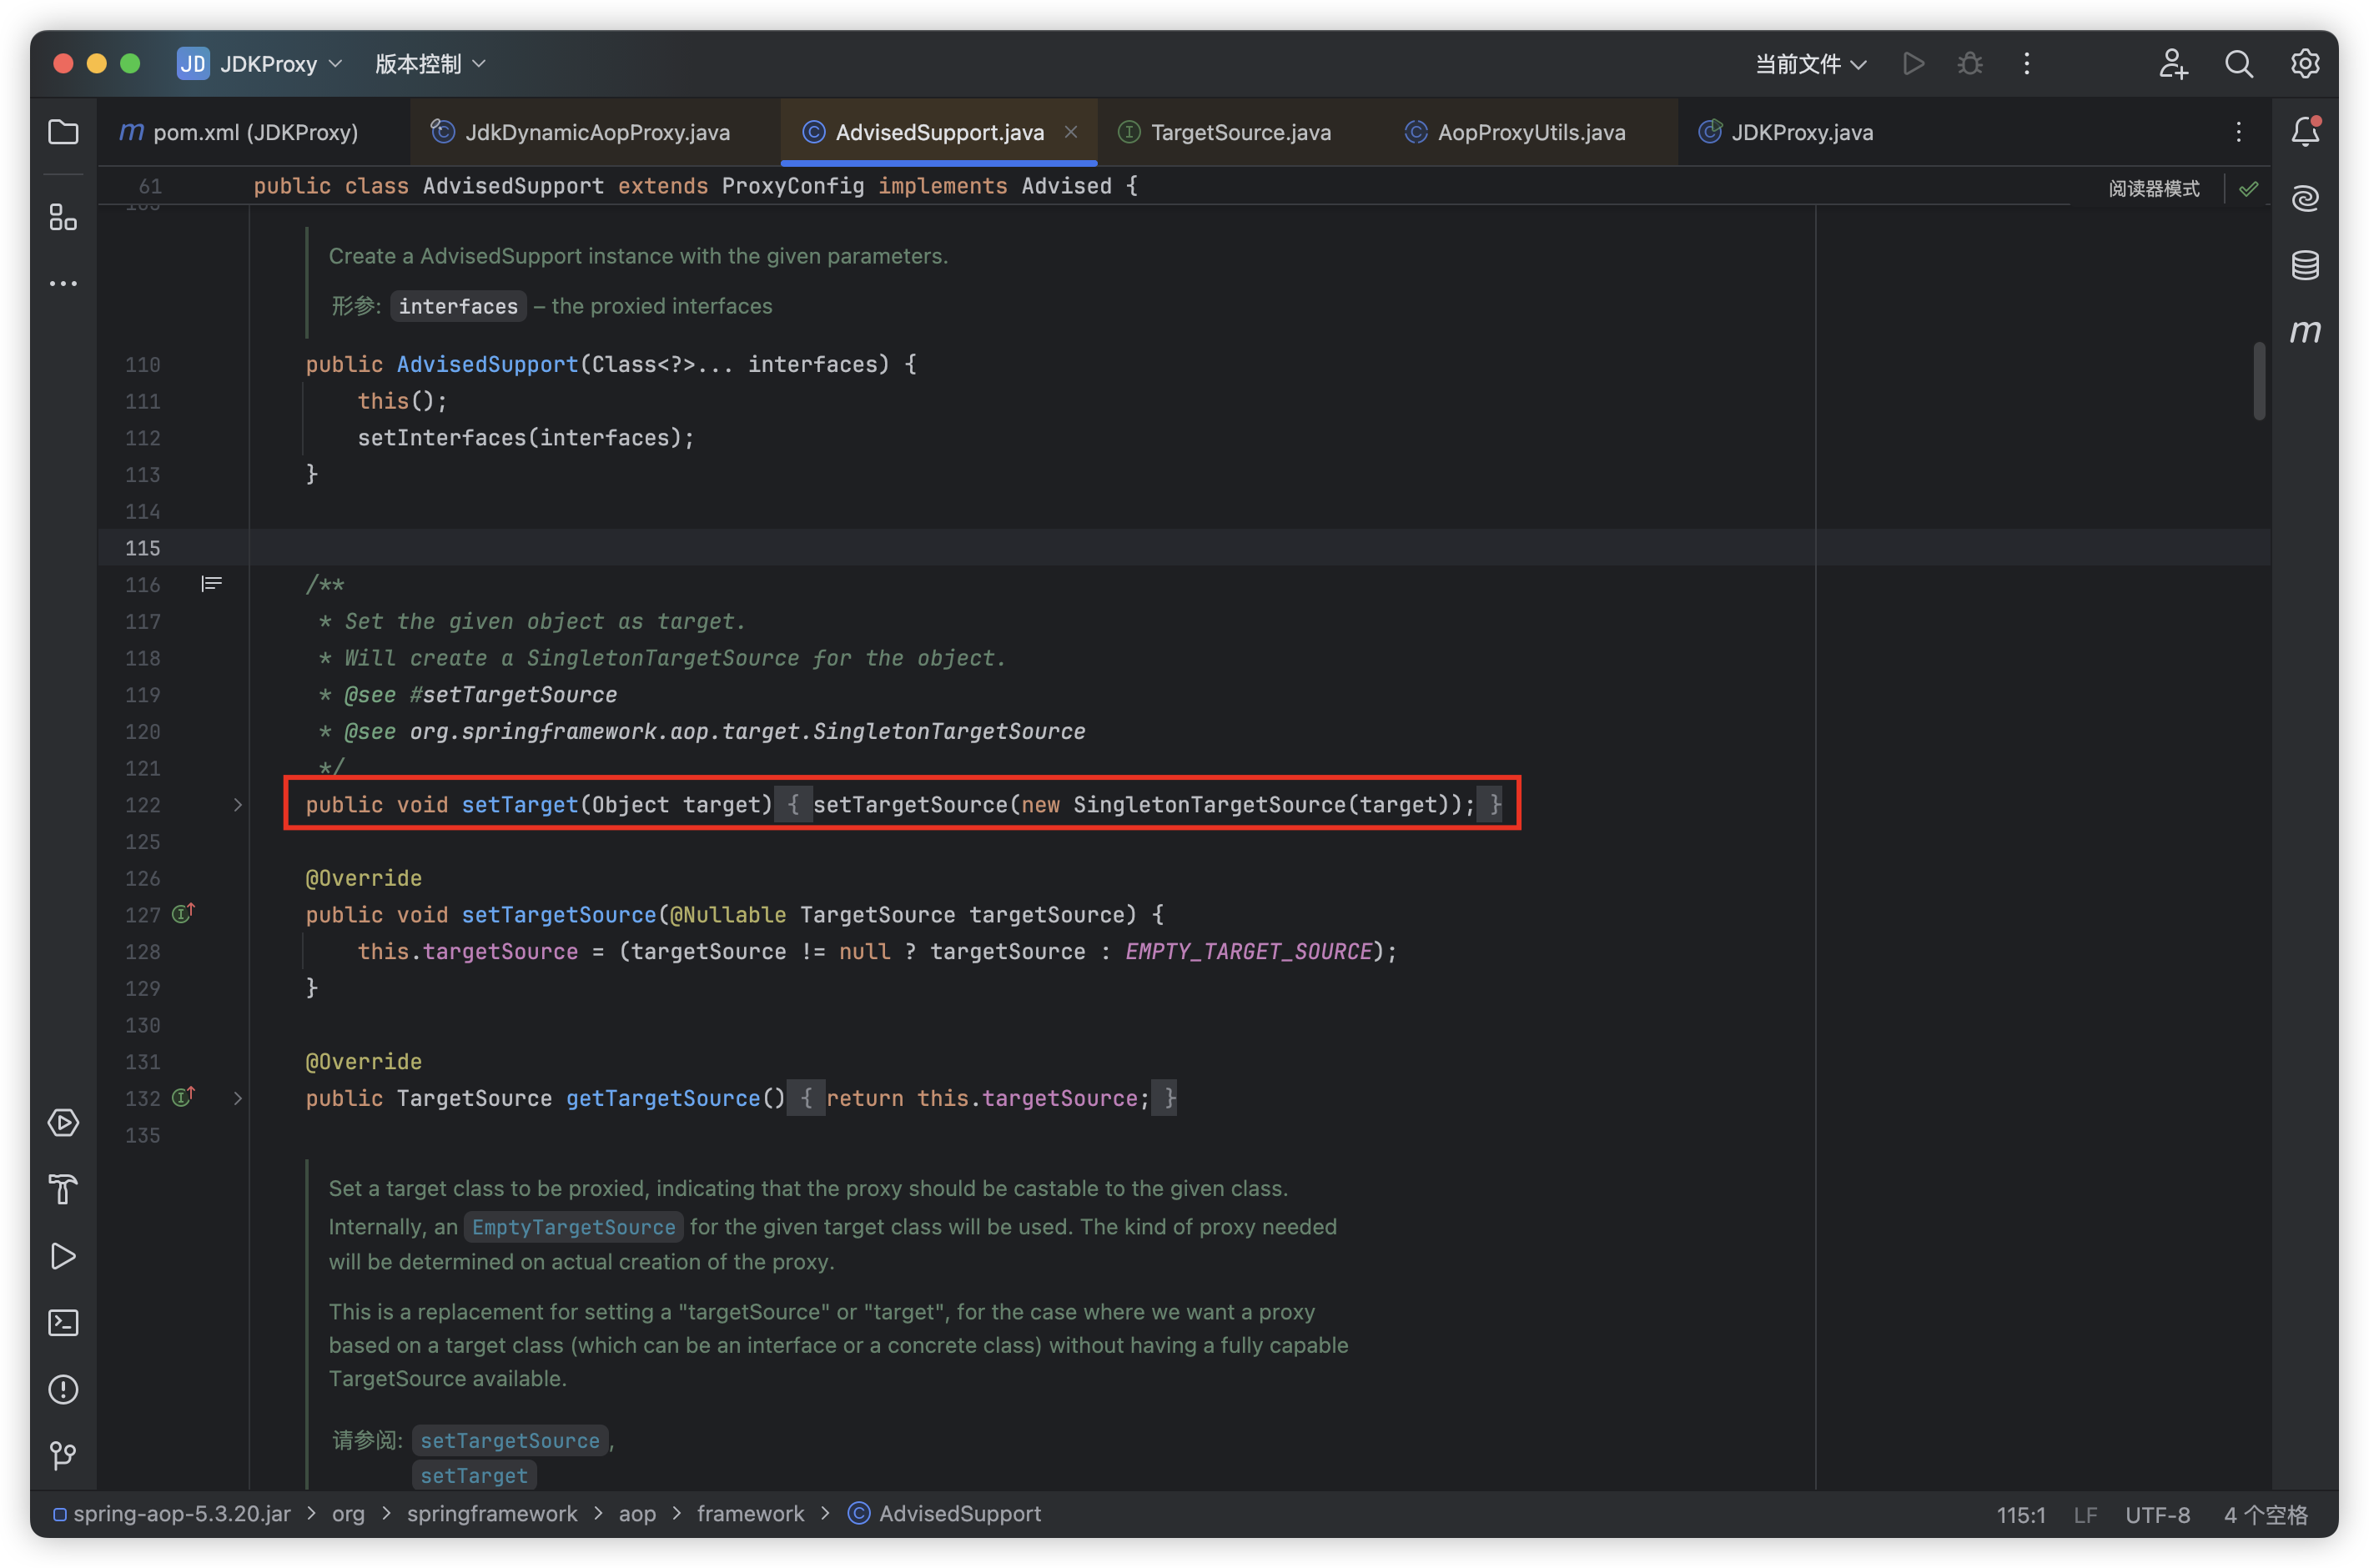
Task: Click the aop breadcrumb
Action: 637,1514
